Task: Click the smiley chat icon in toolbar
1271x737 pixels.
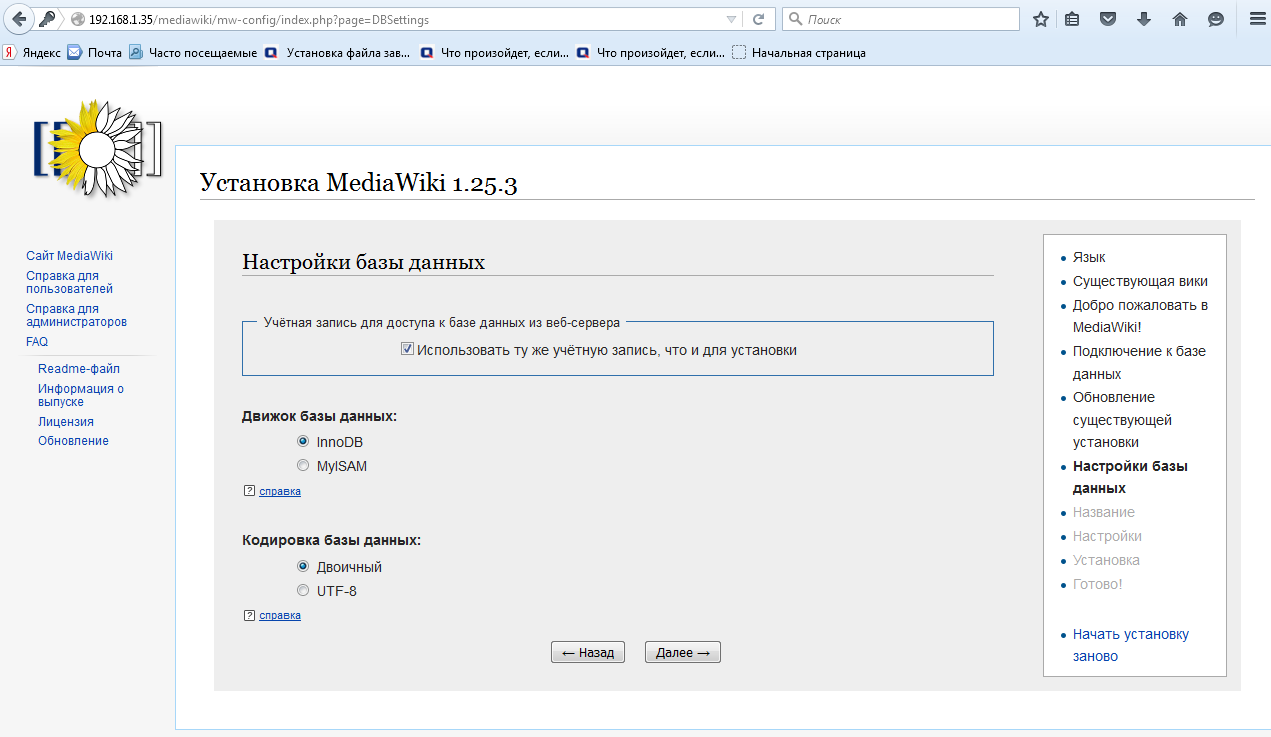Action: pyautogui.click(x=1216, y=19)
